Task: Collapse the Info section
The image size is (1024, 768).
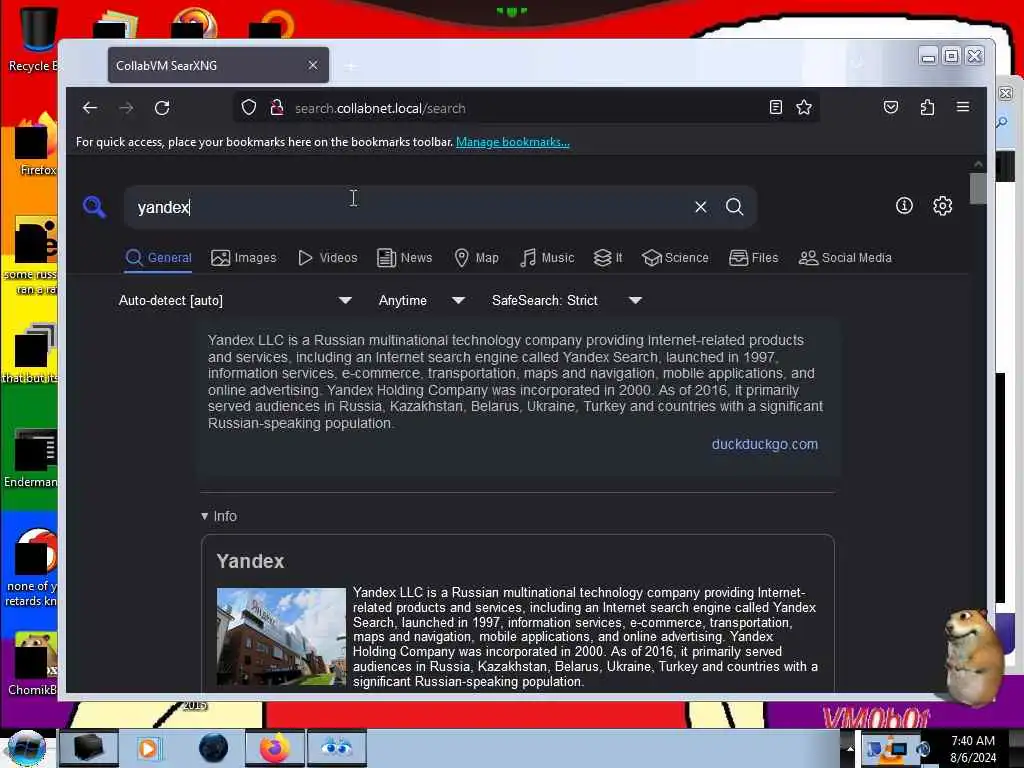Action: [x=219, y=516]
